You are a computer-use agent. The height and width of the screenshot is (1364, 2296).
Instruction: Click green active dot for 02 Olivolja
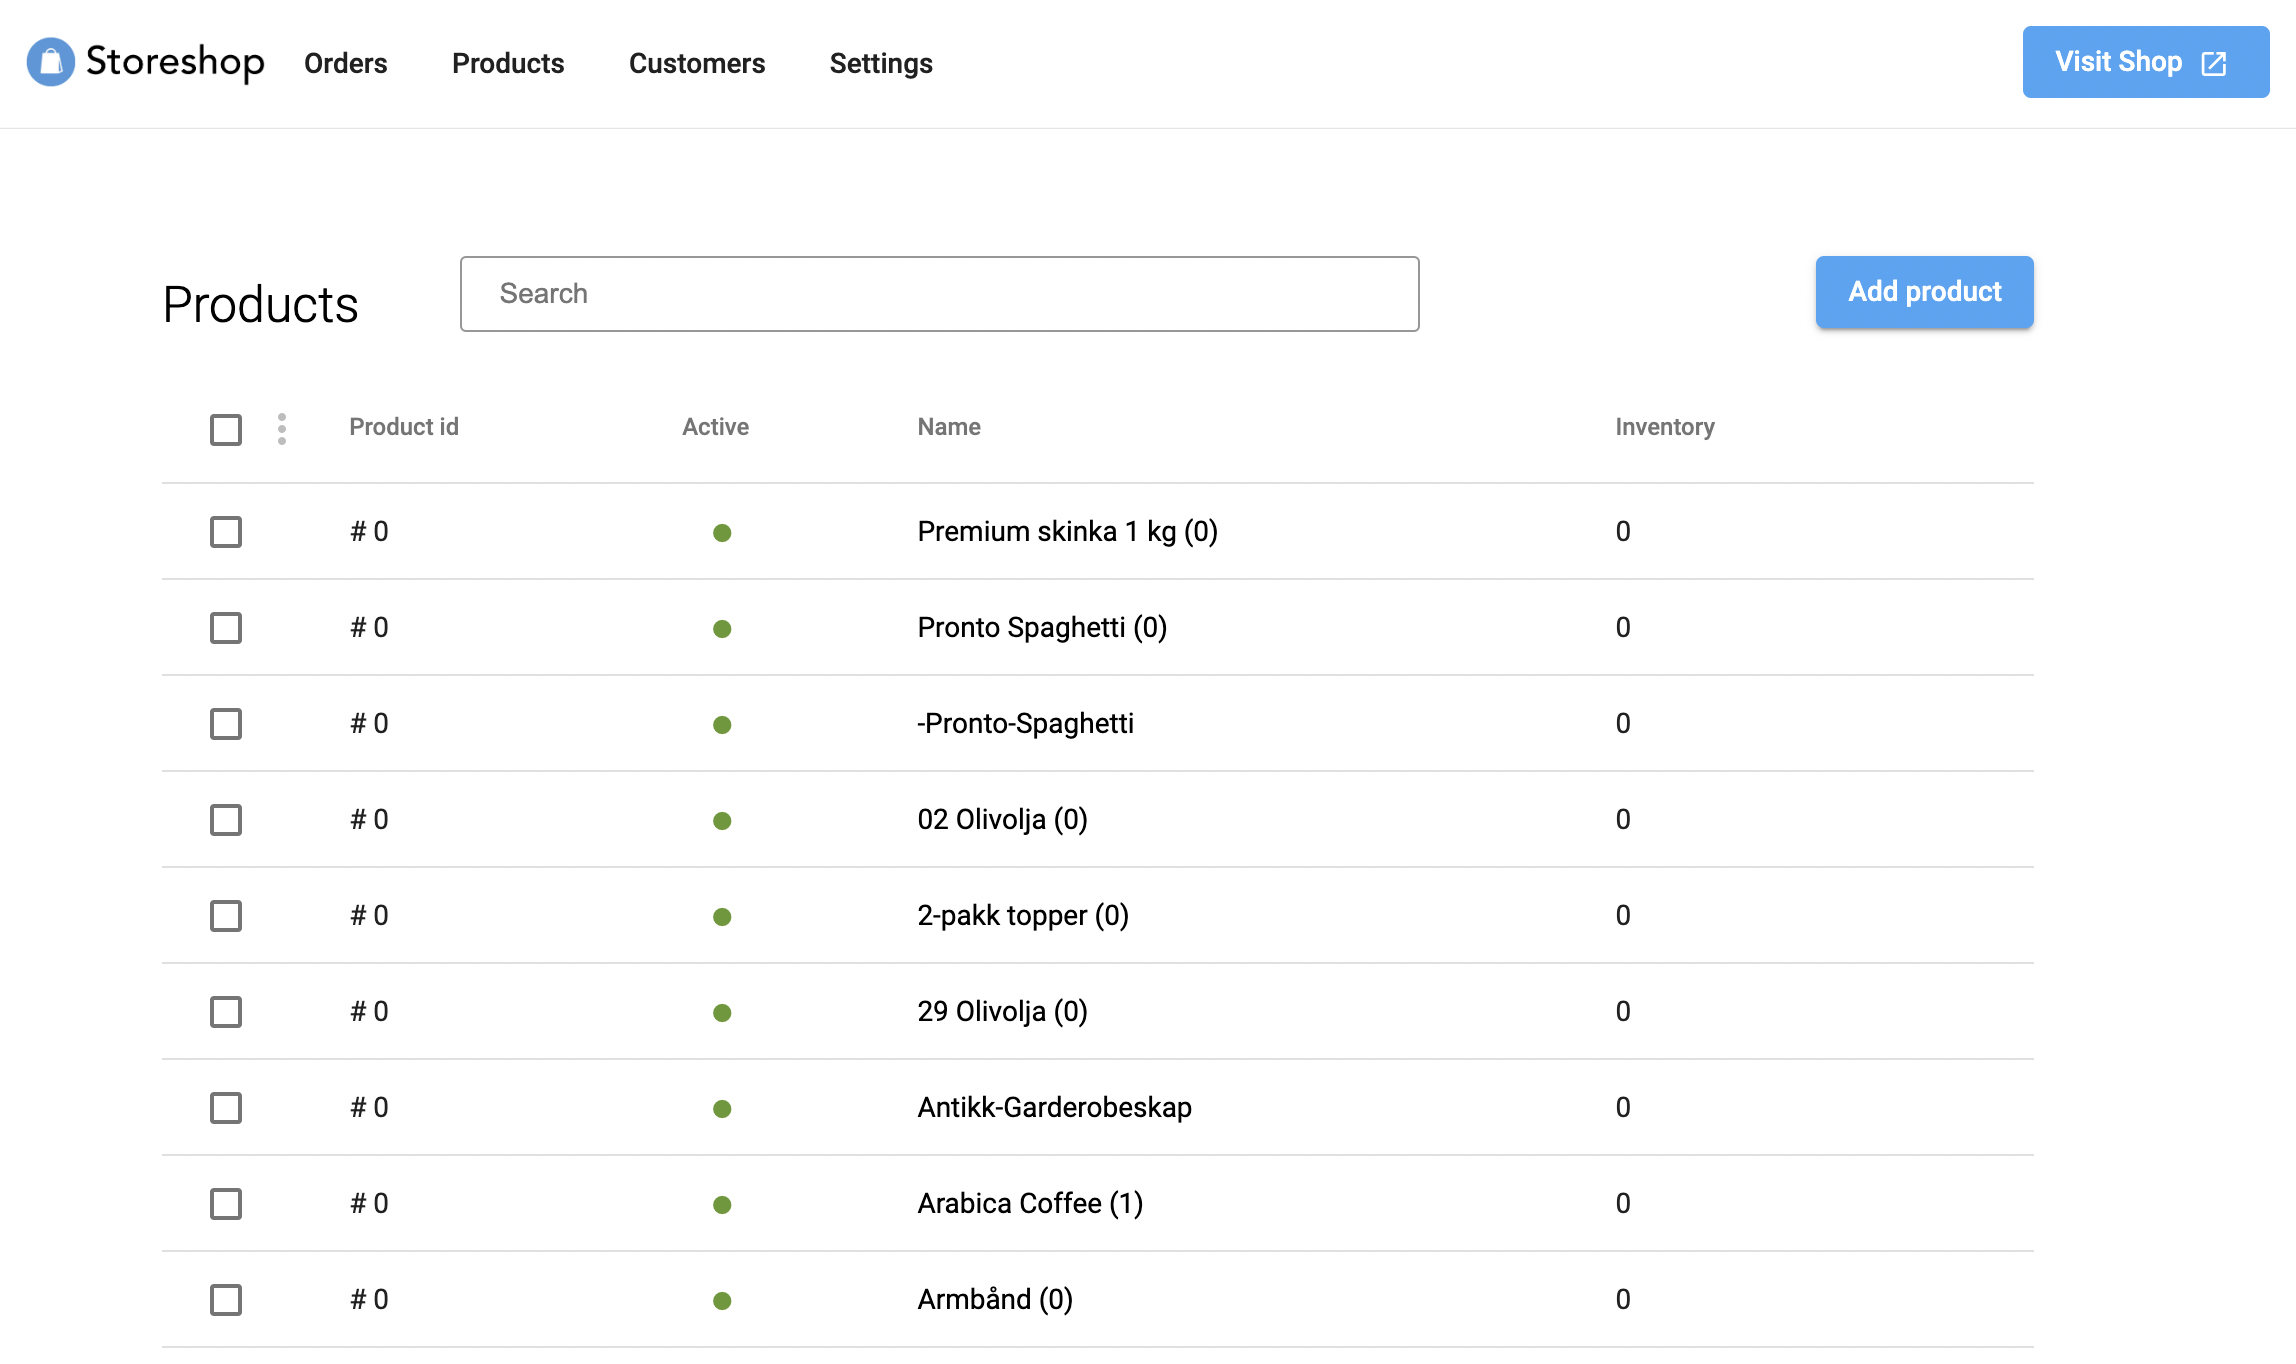(722, 821)
